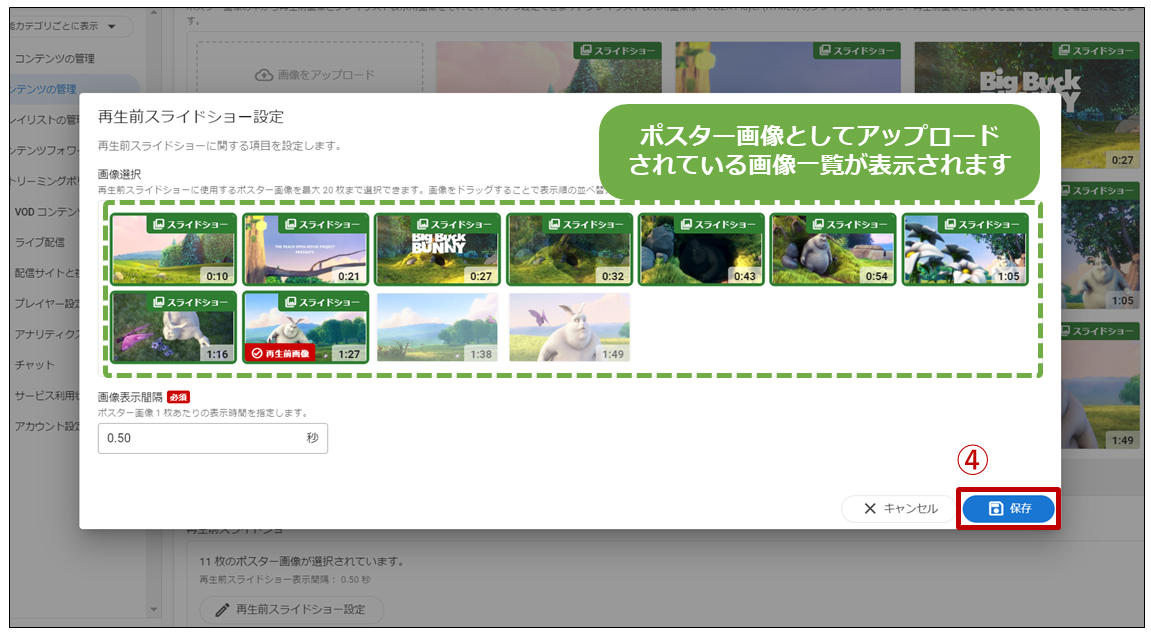Open プレイヤー設定 in the background sidebar
The image size is (1151, 636).
[46, 303]
